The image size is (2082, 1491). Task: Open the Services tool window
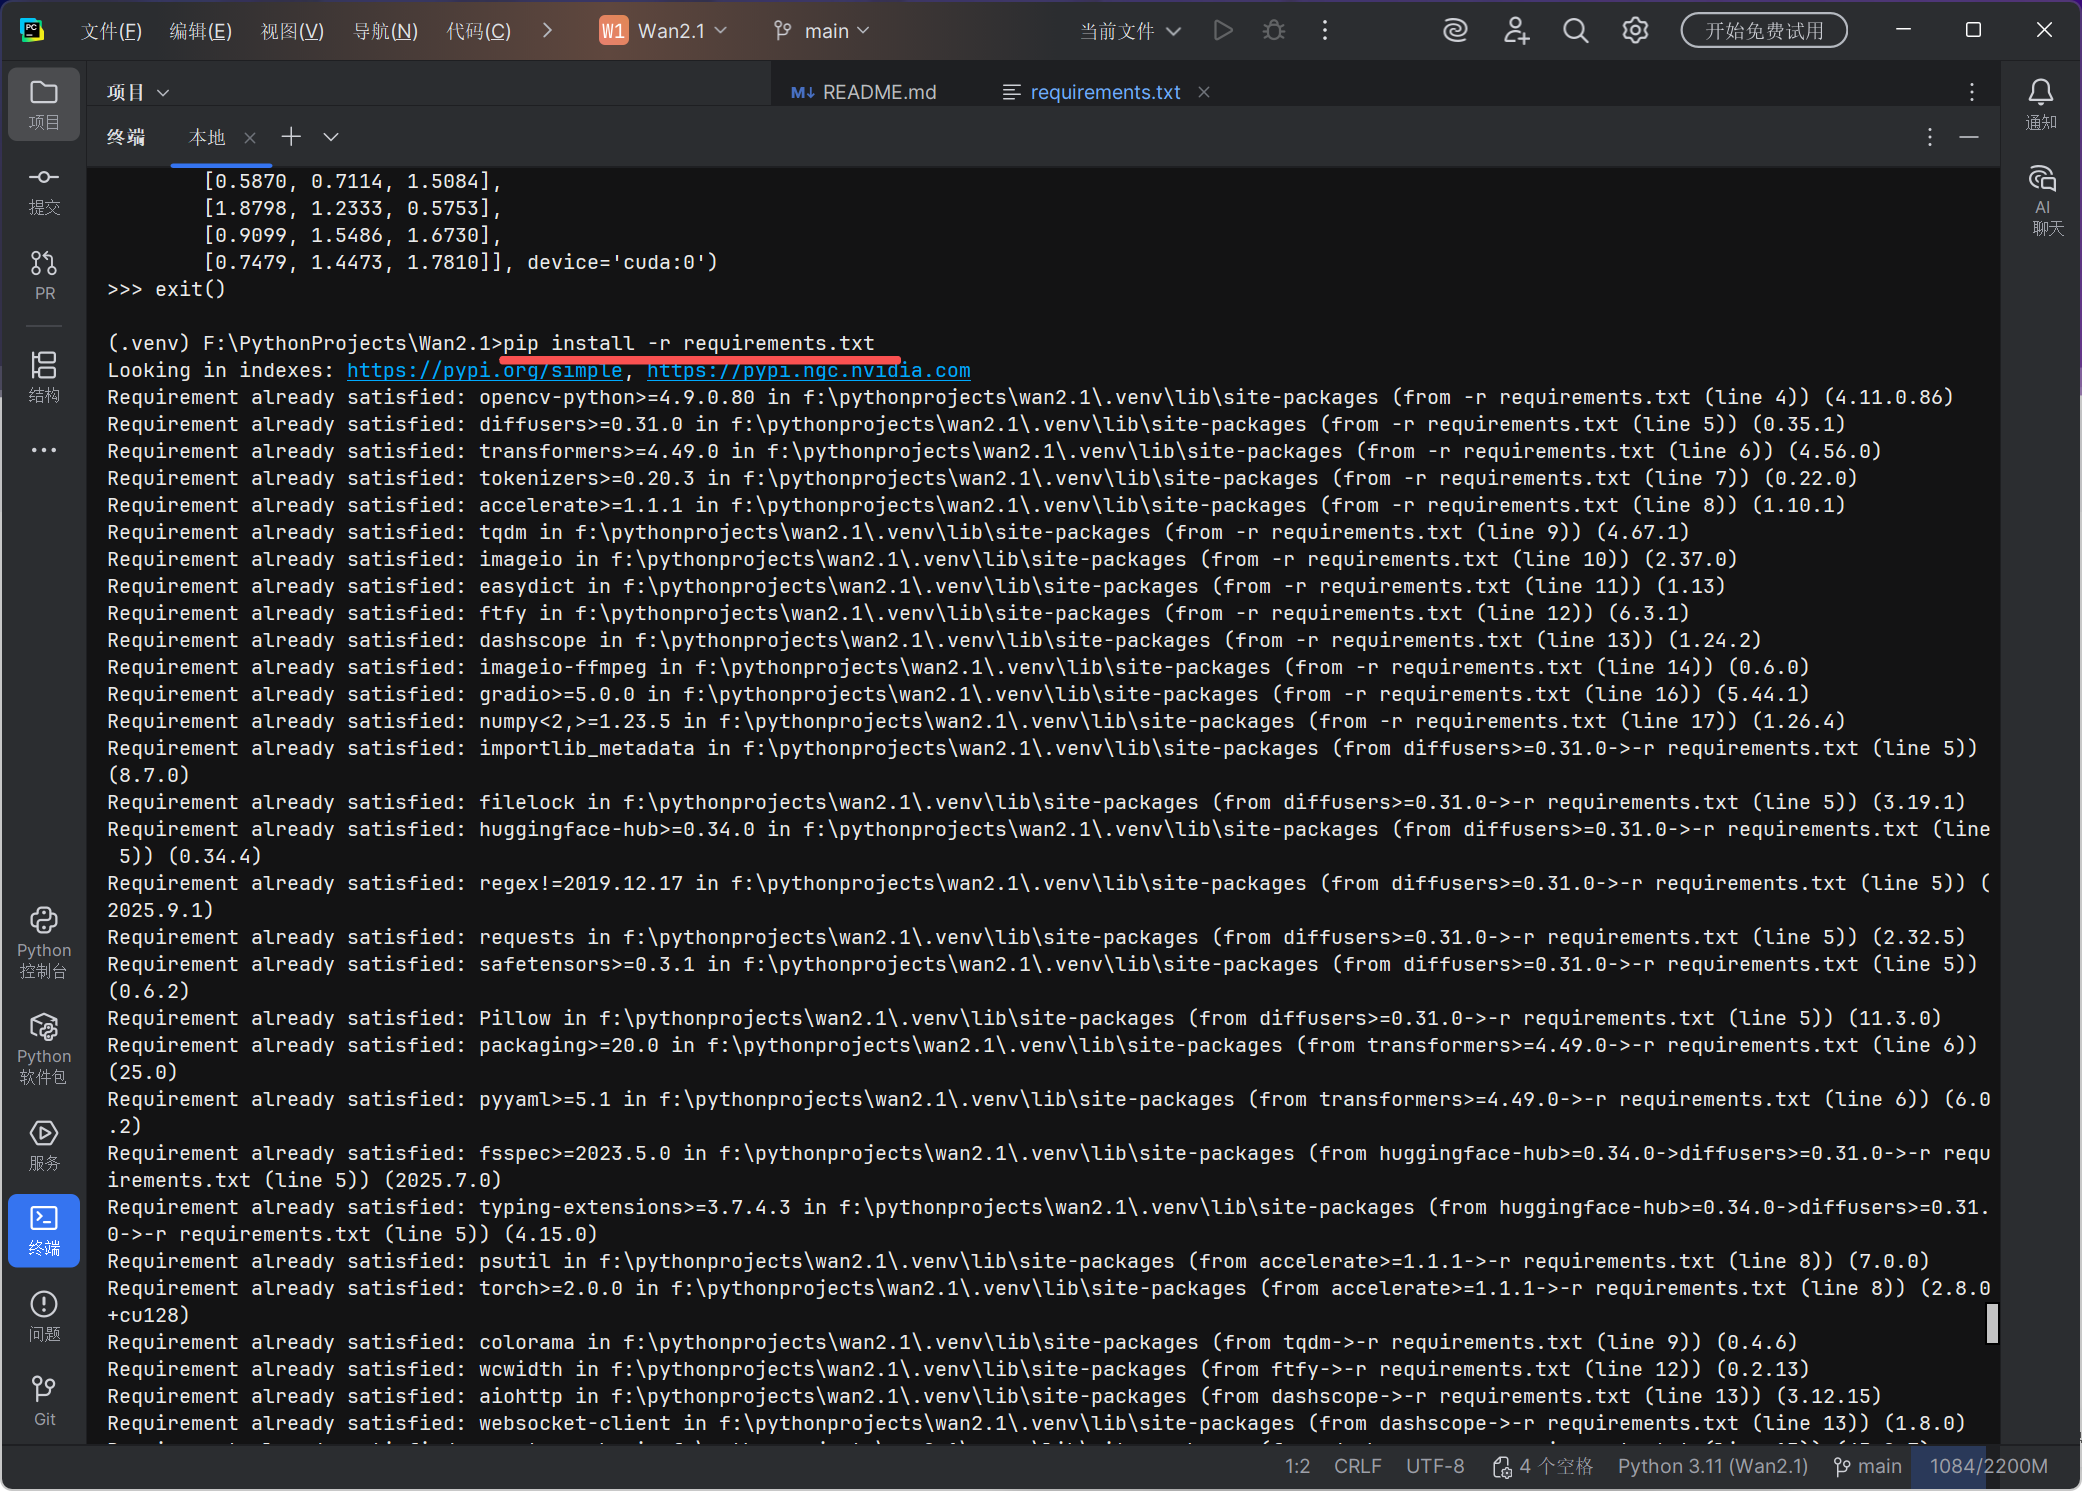[x=44, y=1144]
